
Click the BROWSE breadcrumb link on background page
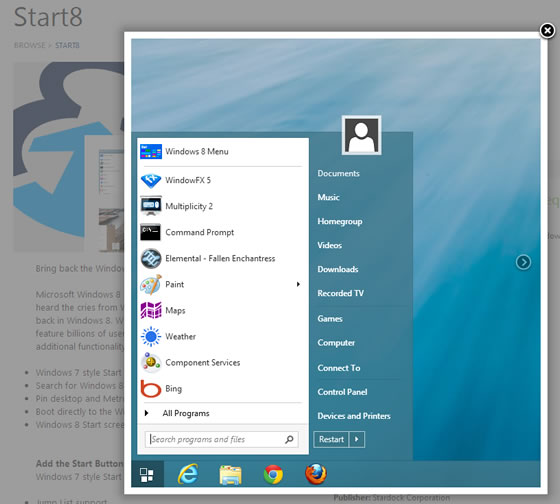click(x=30, y=45)
